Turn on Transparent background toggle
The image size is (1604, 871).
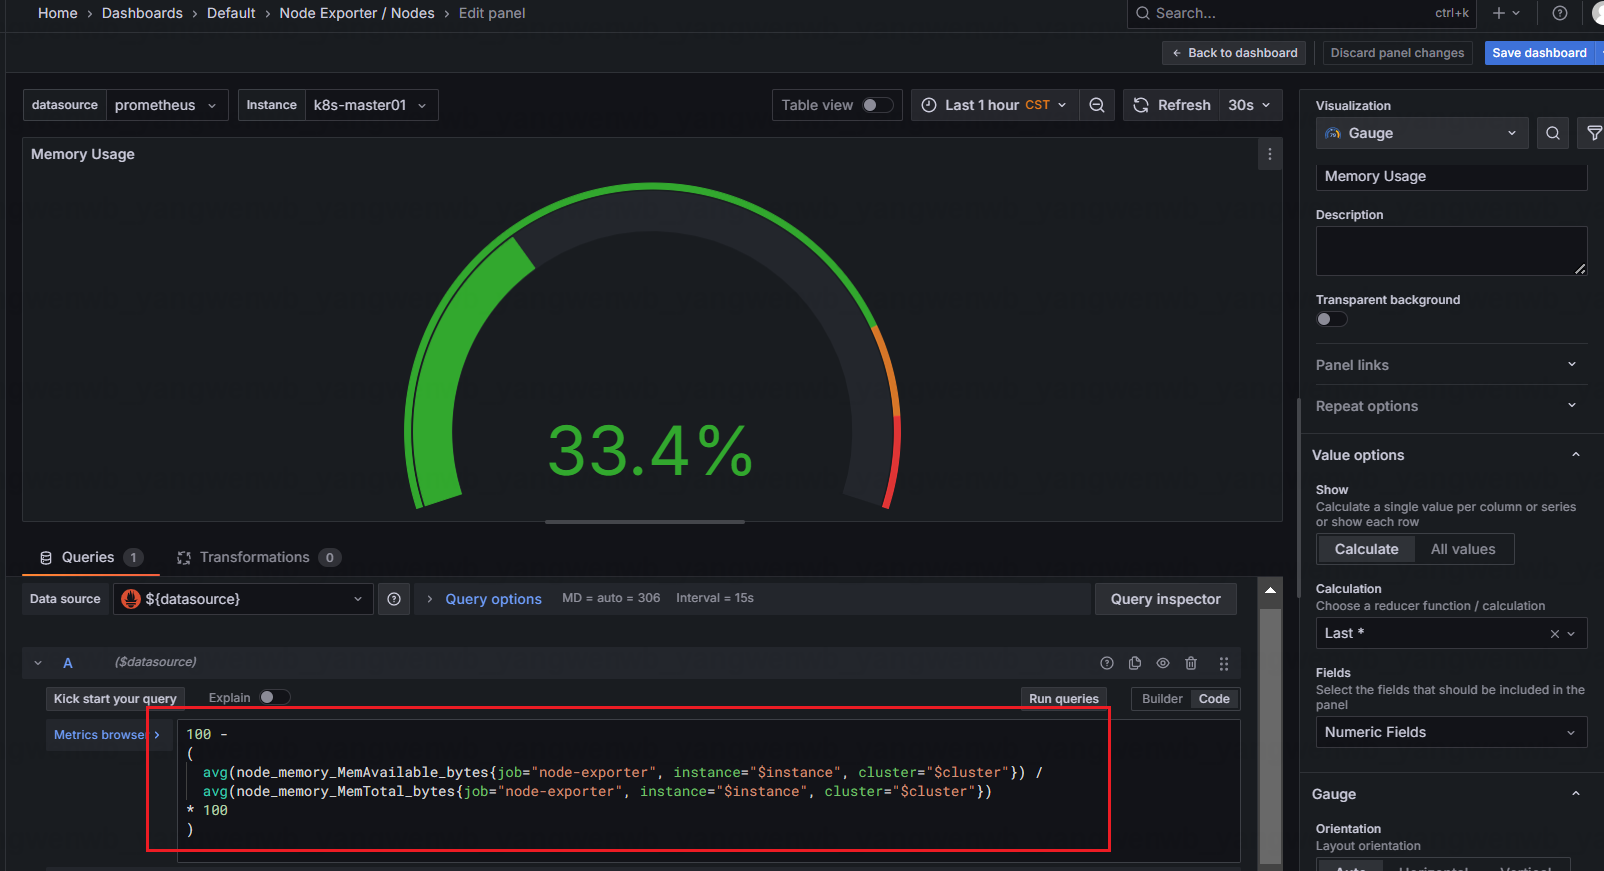tap(1331, 319)
